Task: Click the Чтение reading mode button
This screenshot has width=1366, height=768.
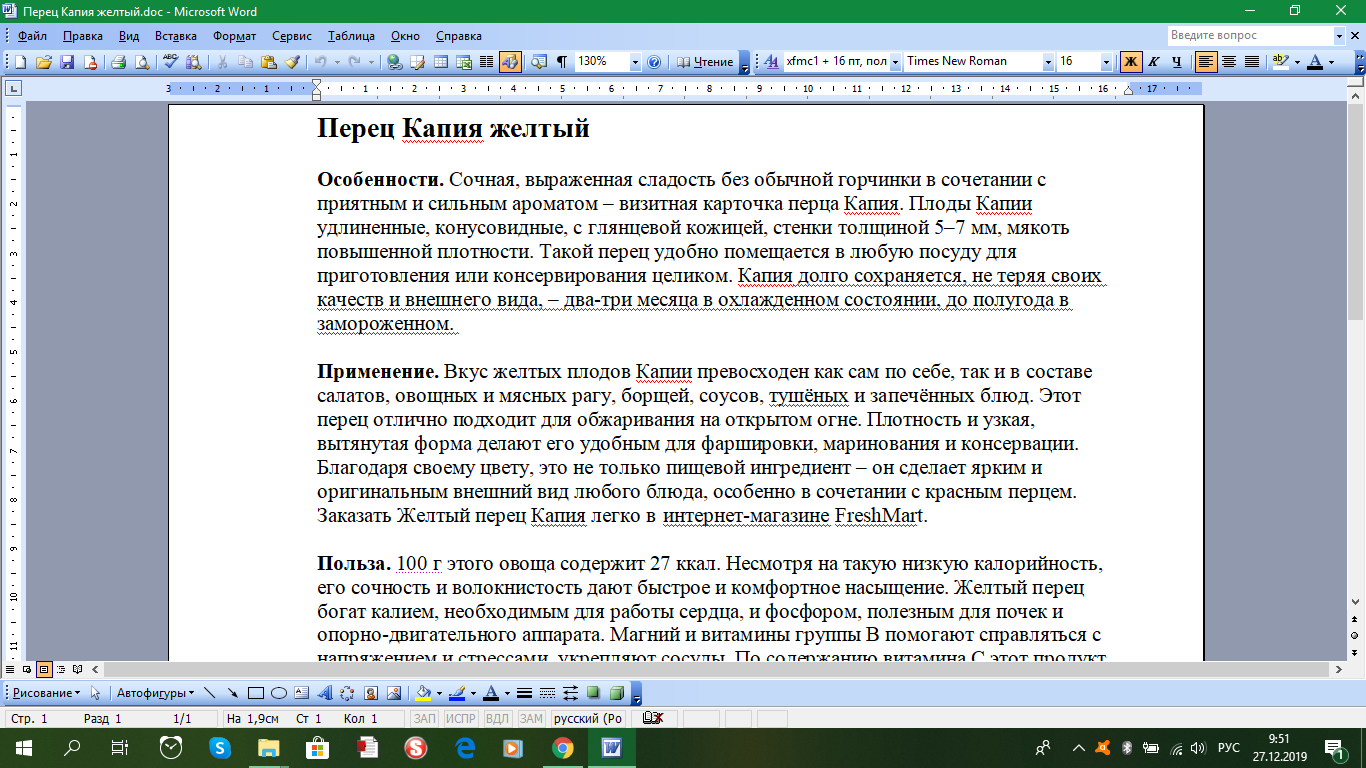Action: (705, 61)
